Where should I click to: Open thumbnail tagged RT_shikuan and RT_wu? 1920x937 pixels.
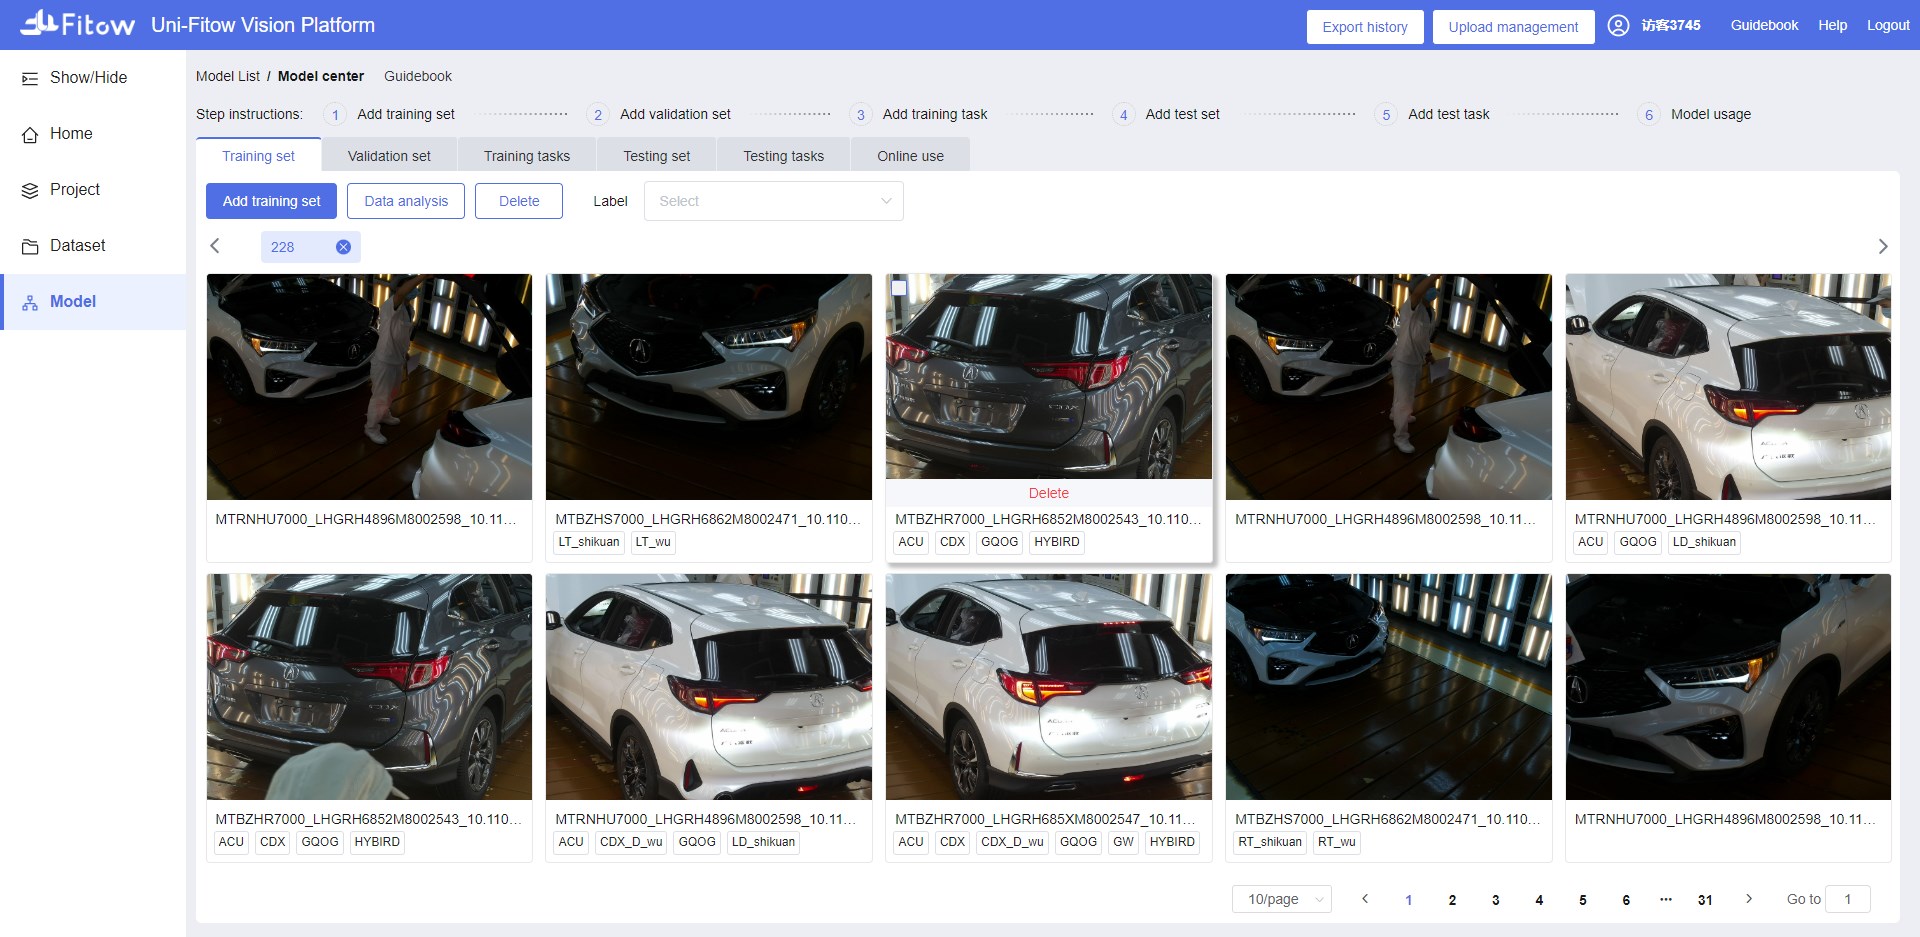[x=1389, y=687]
